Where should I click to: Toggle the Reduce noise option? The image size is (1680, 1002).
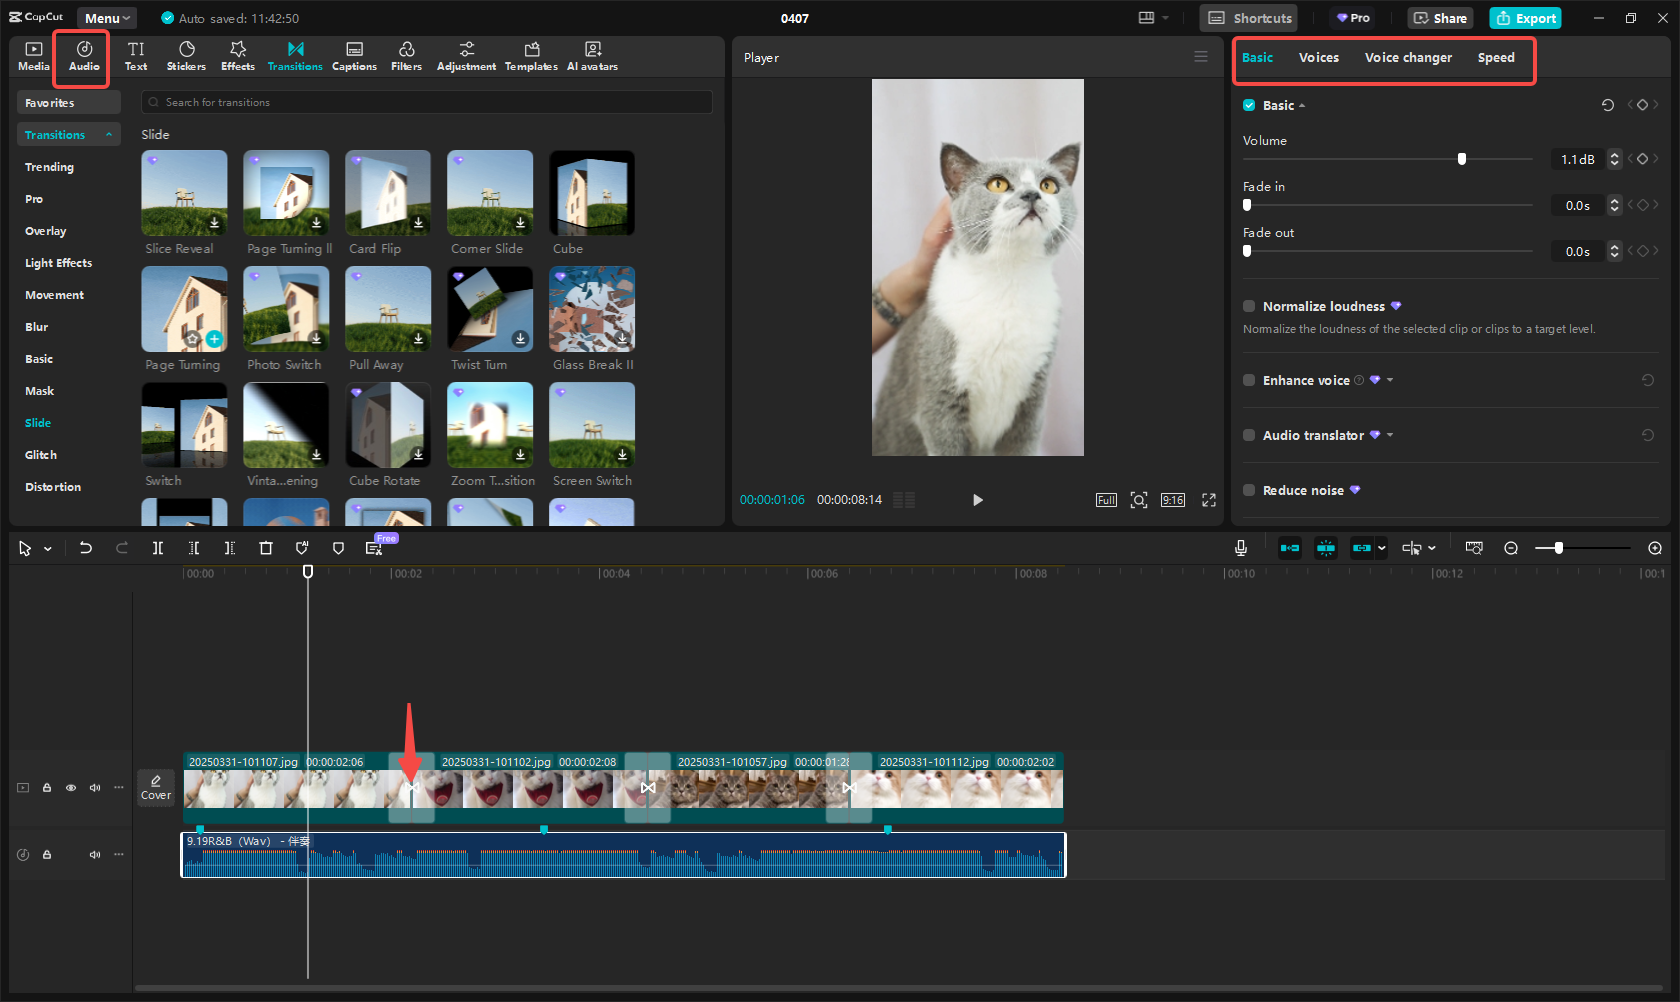[1248, 490]
